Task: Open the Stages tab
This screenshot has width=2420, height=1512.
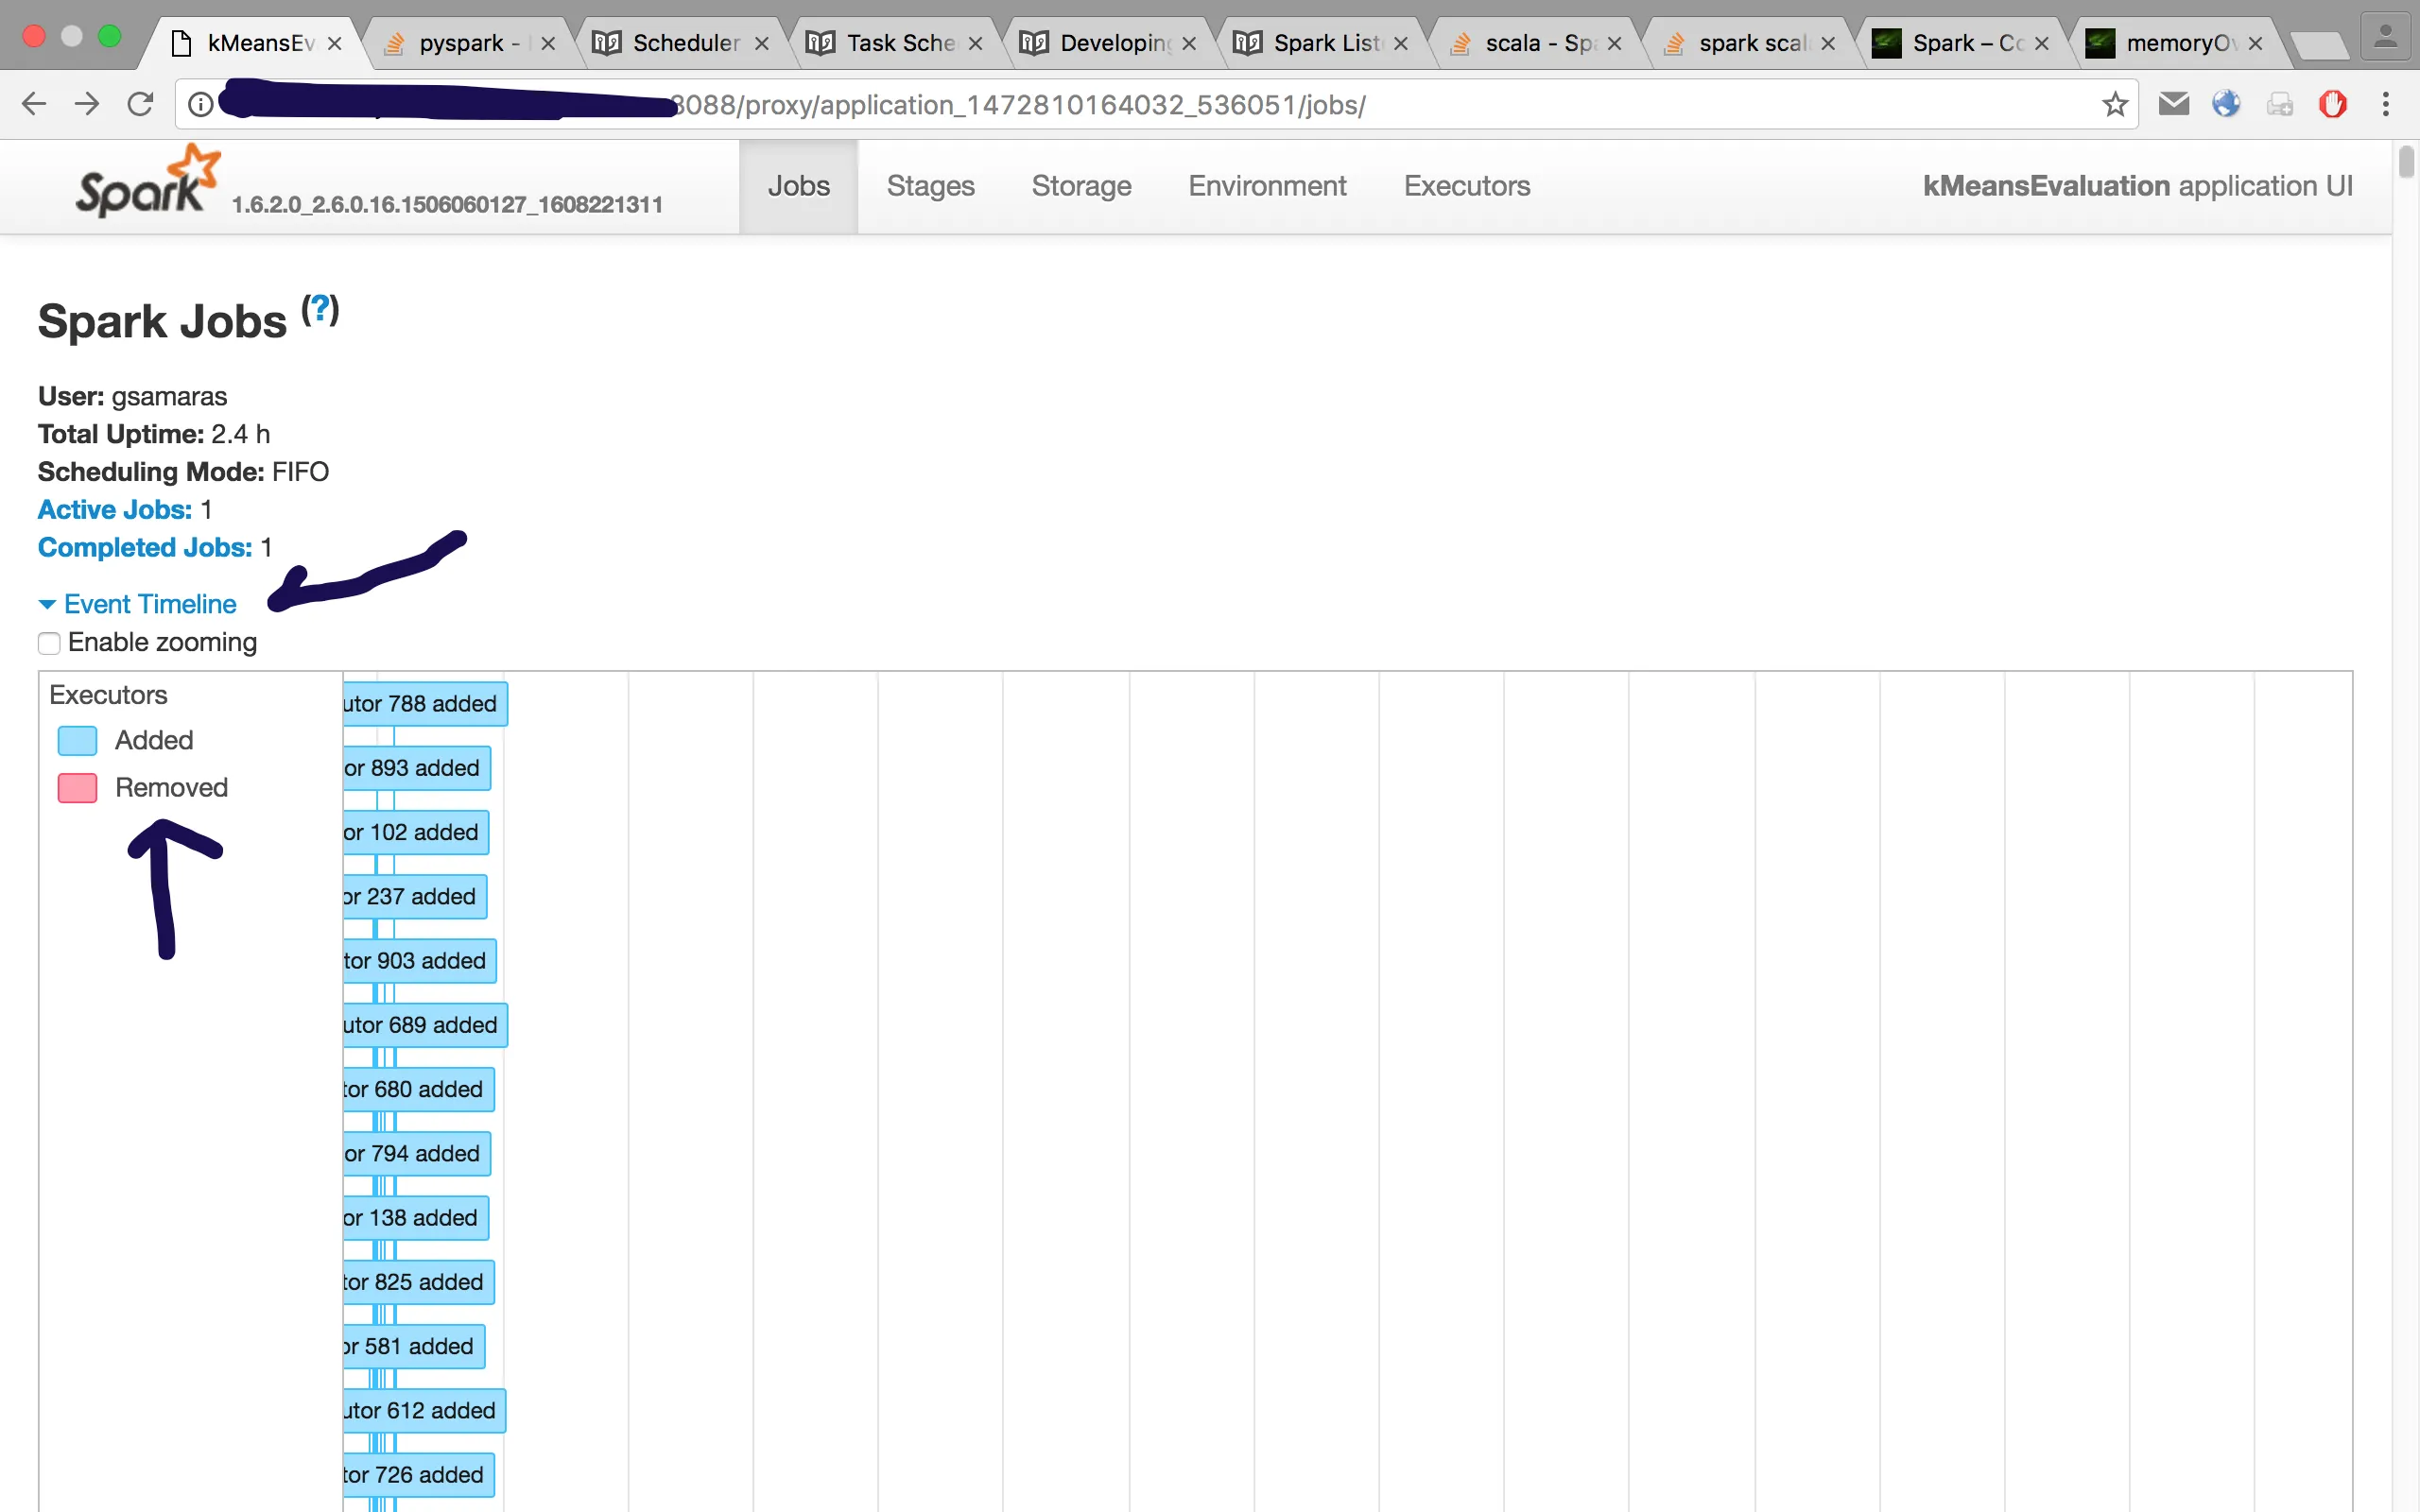Action: point(930,186)
